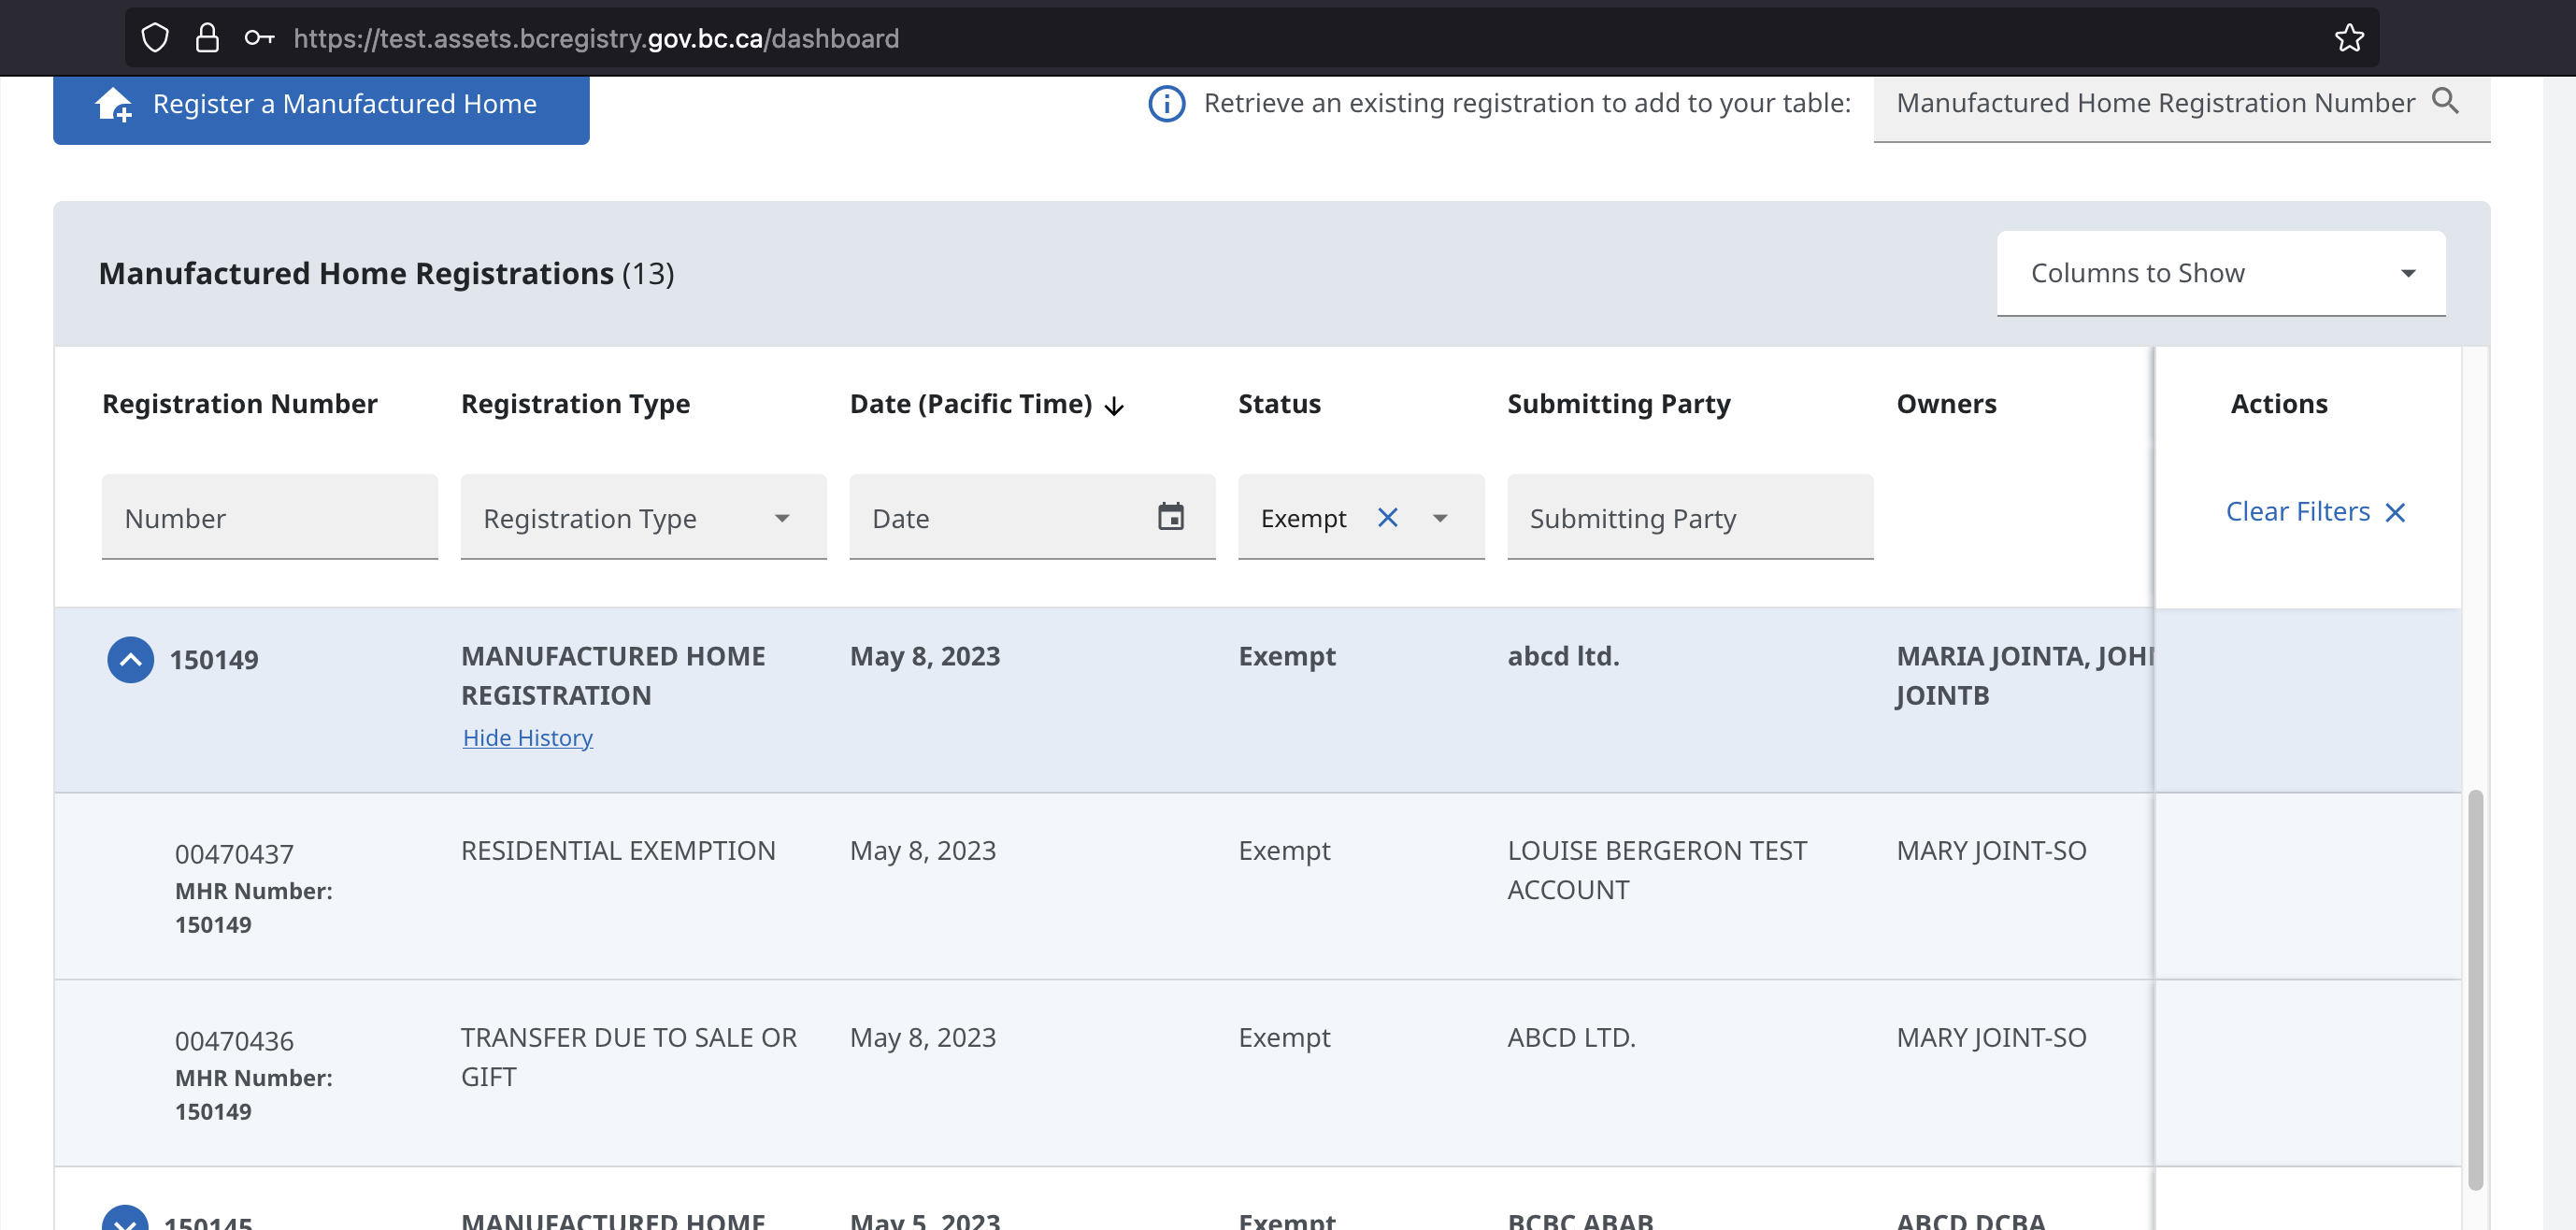Click Clear Filters link
Screen dimensions: 2576x1230
(2315, 512)
